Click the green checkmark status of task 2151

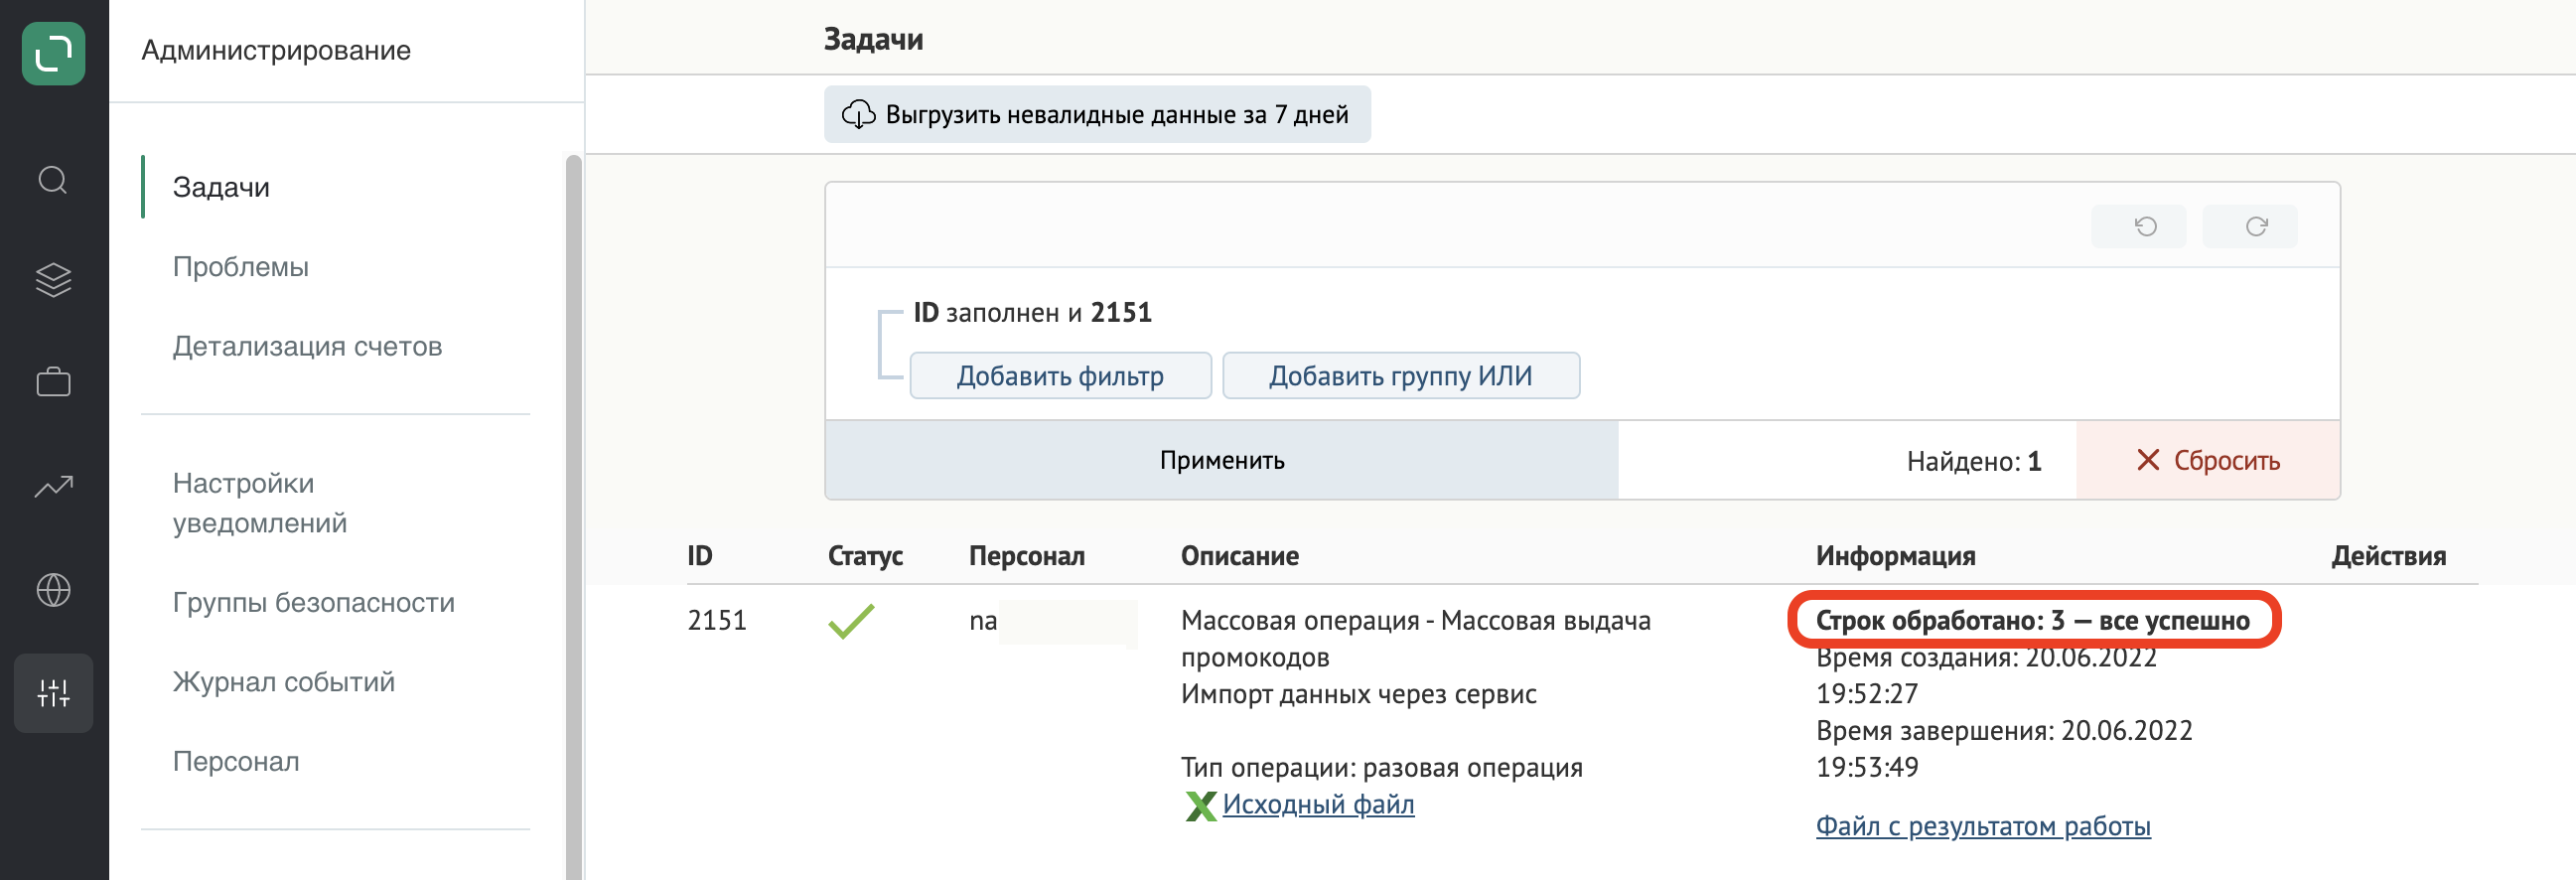pos(851,621)
